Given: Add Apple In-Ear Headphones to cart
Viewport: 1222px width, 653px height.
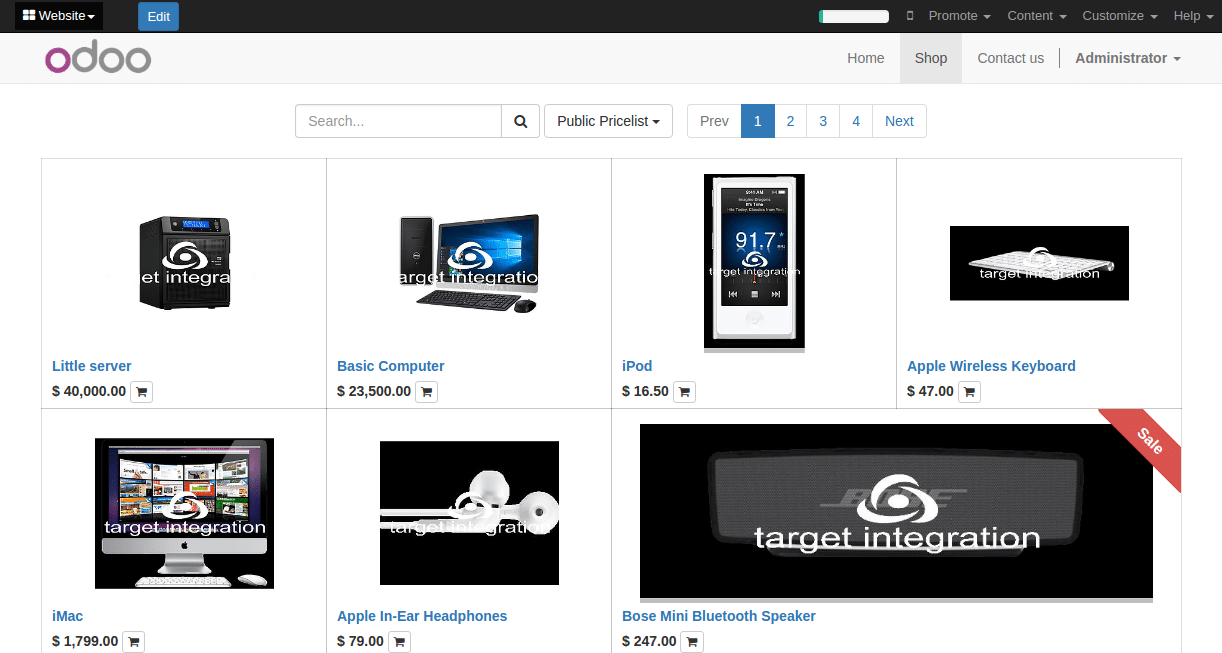Looking at the screenshot, I should click(x=399, y=642).
